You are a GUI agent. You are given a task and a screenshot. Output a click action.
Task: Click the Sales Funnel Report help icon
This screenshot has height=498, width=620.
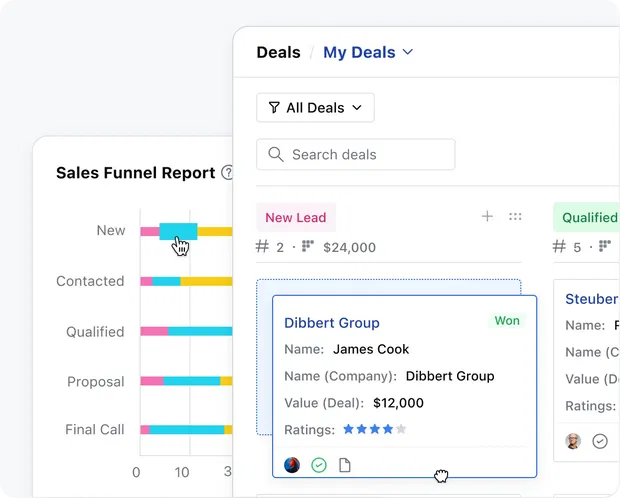227,173
